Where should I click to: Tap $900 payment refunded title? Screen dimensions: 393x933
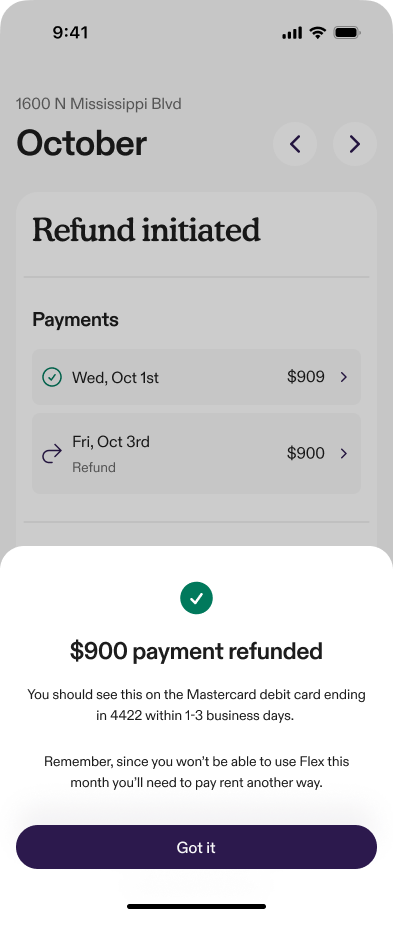(196, 651)
